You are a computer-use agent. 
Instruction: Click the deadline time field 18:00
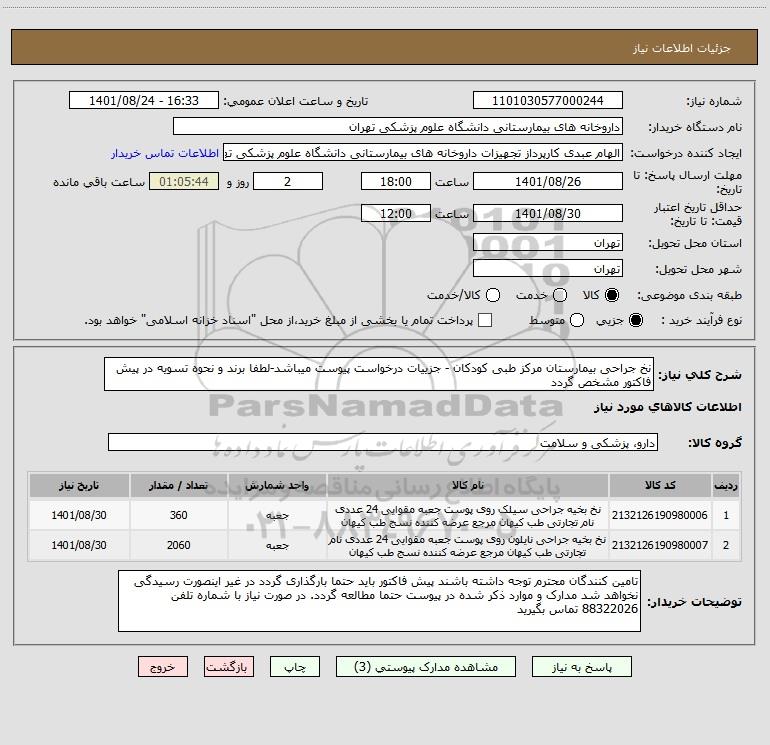pyautogui.click(x=396, y=181)
